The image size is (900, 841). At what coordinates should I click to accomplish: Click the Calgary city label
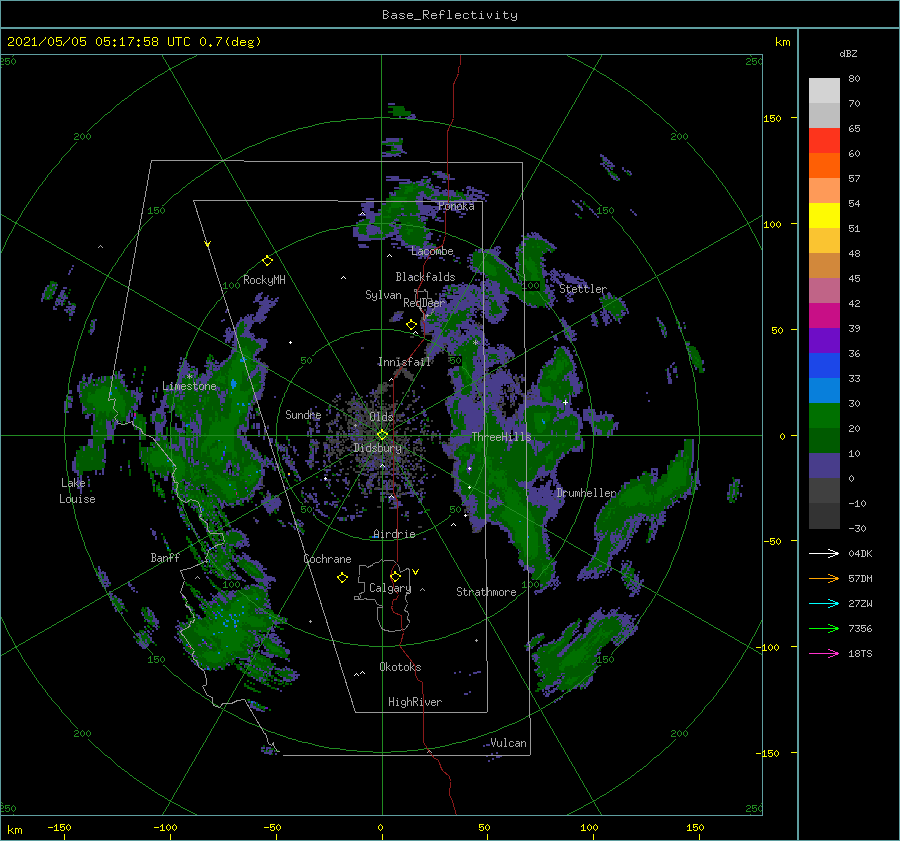(x=390, y=588)
